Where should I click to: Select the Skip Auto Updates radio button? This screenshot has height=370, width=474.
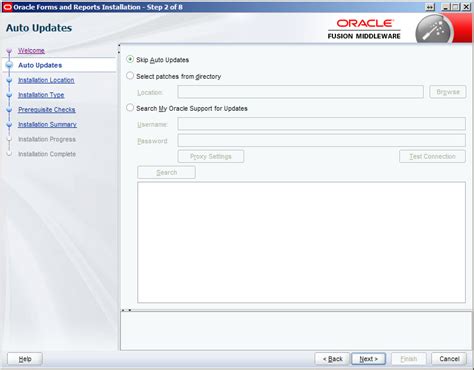[130, 59]
